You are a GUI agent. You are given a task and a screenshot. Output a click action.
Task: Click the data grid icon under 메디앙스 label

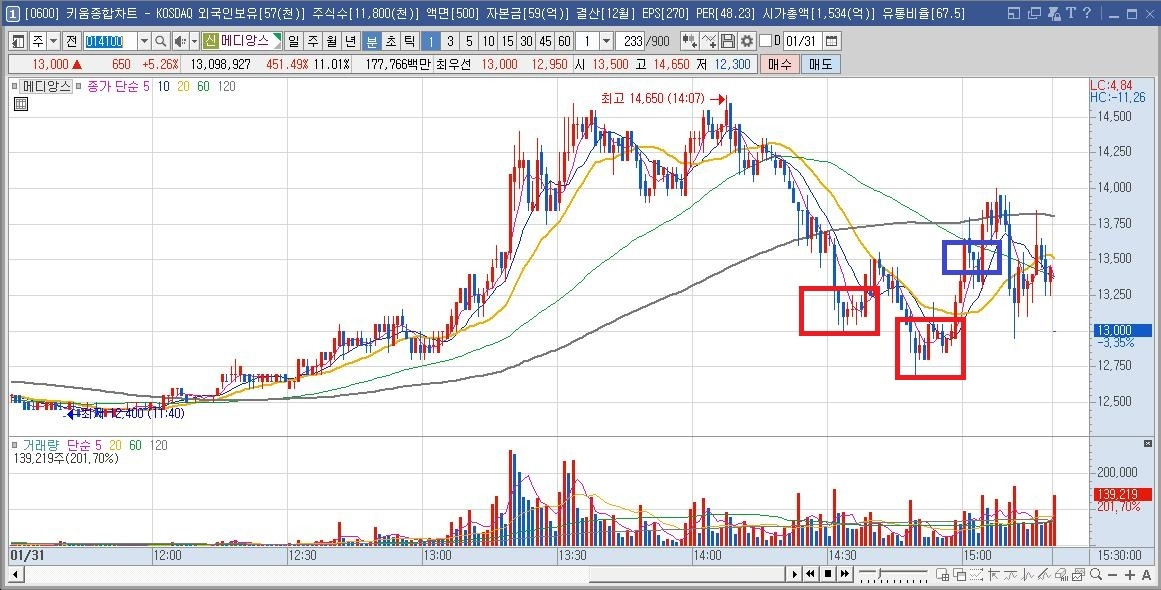(x=21, y=104)
